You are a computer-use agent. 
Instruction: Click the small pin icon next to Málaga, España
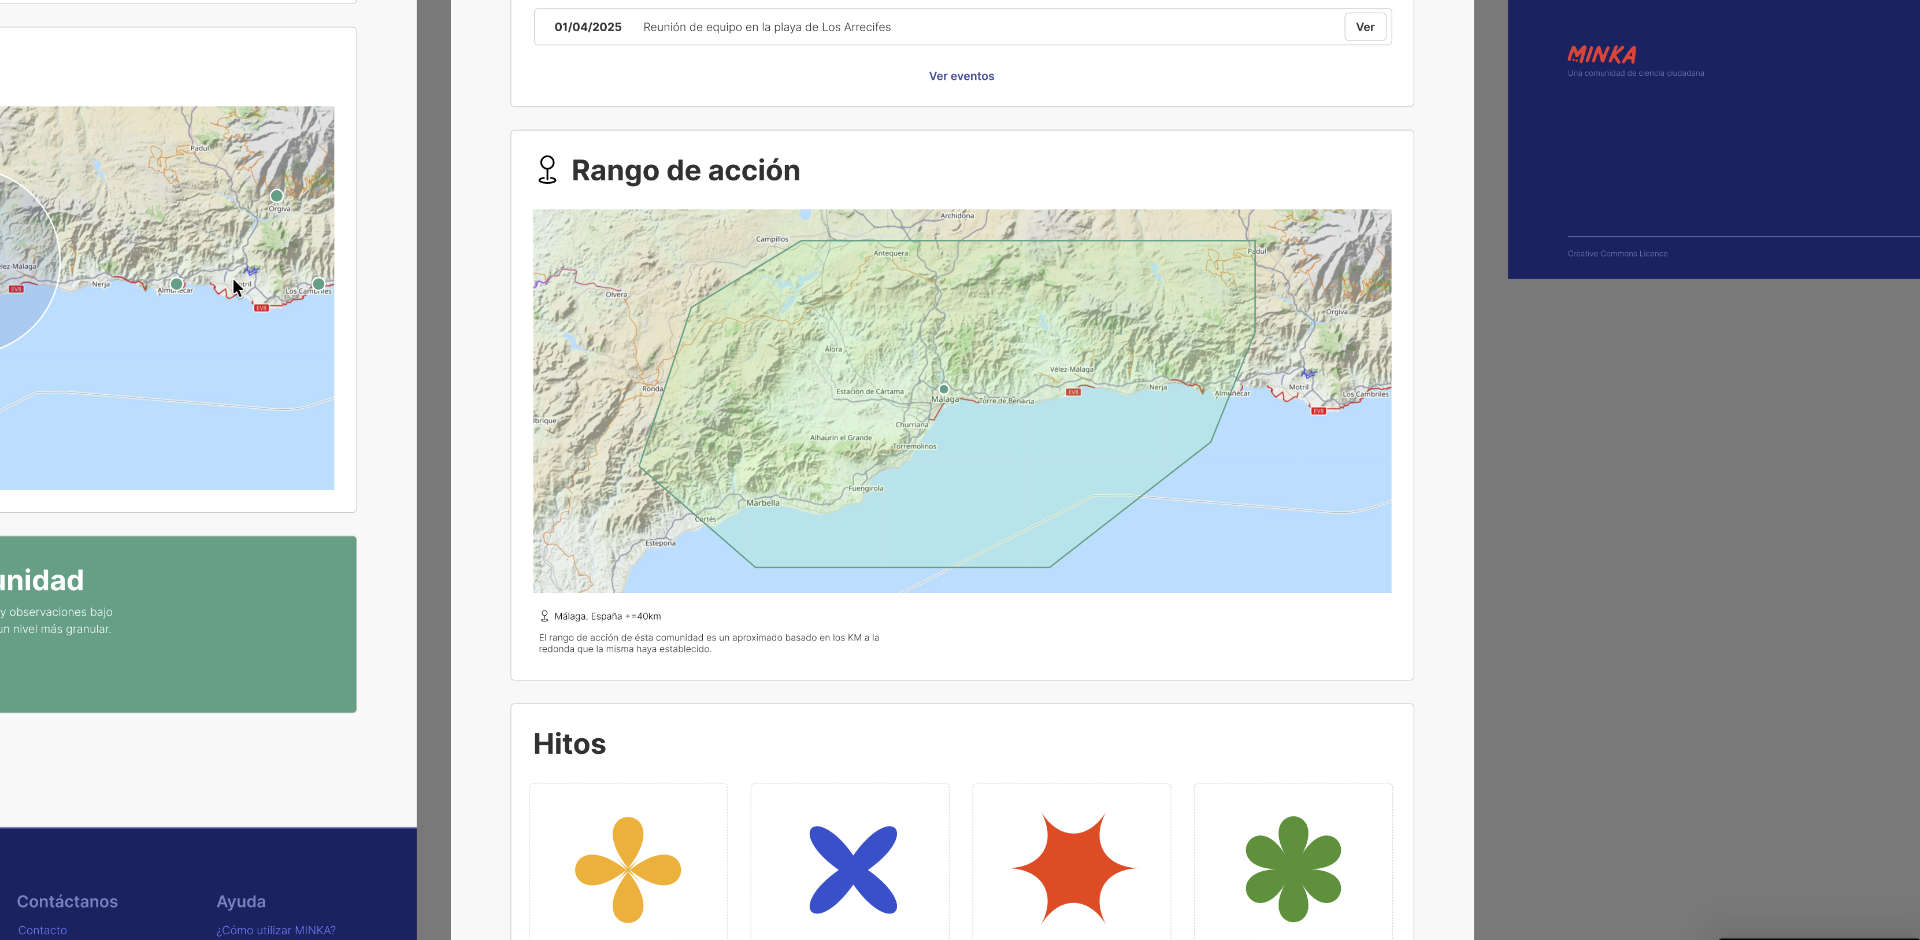[544, 616]
